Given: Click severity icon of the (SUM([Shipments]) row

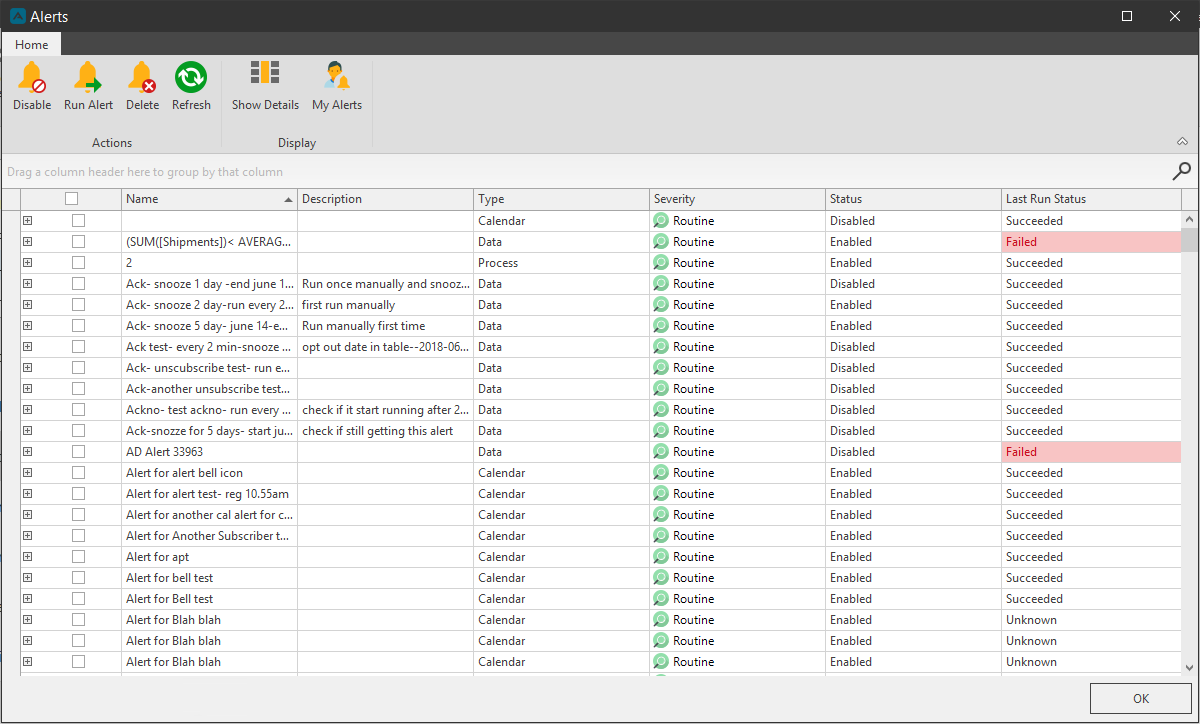Looking at the screenshot, I should point(660,242).
